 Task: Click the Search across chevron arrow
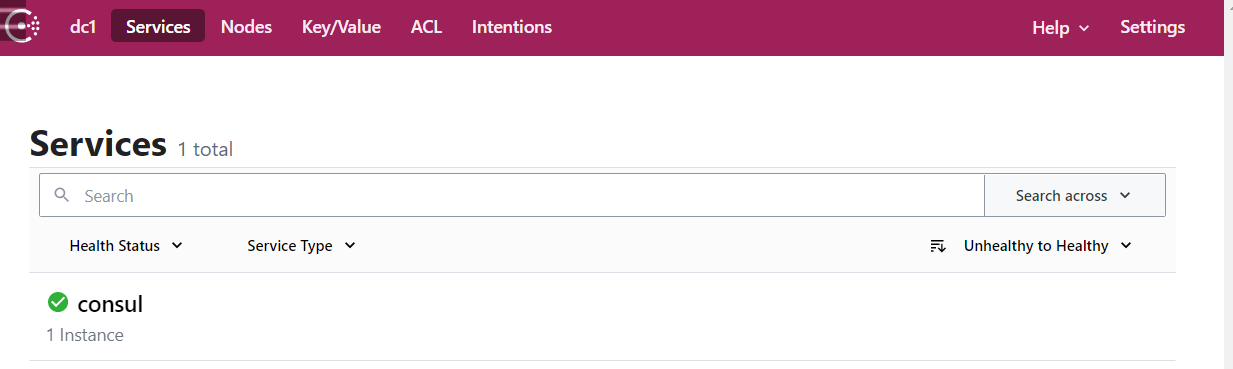tap(1125, 196)
